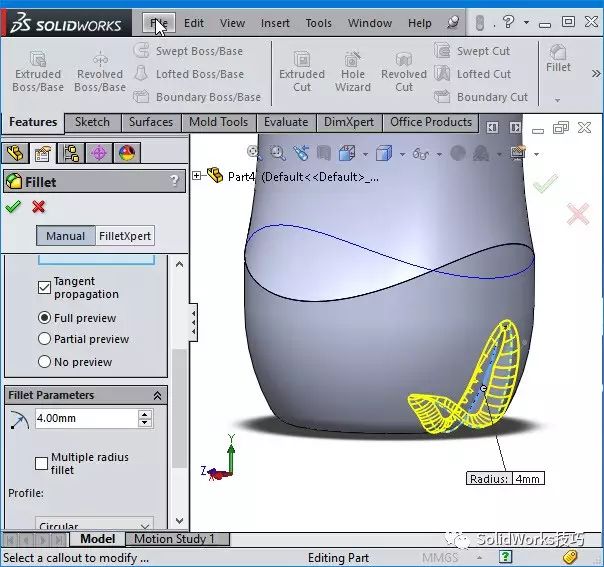Screen dimensions: 604x567
Task: Choose the Lofted Cut tool
Action: click(x=473, y=74)
